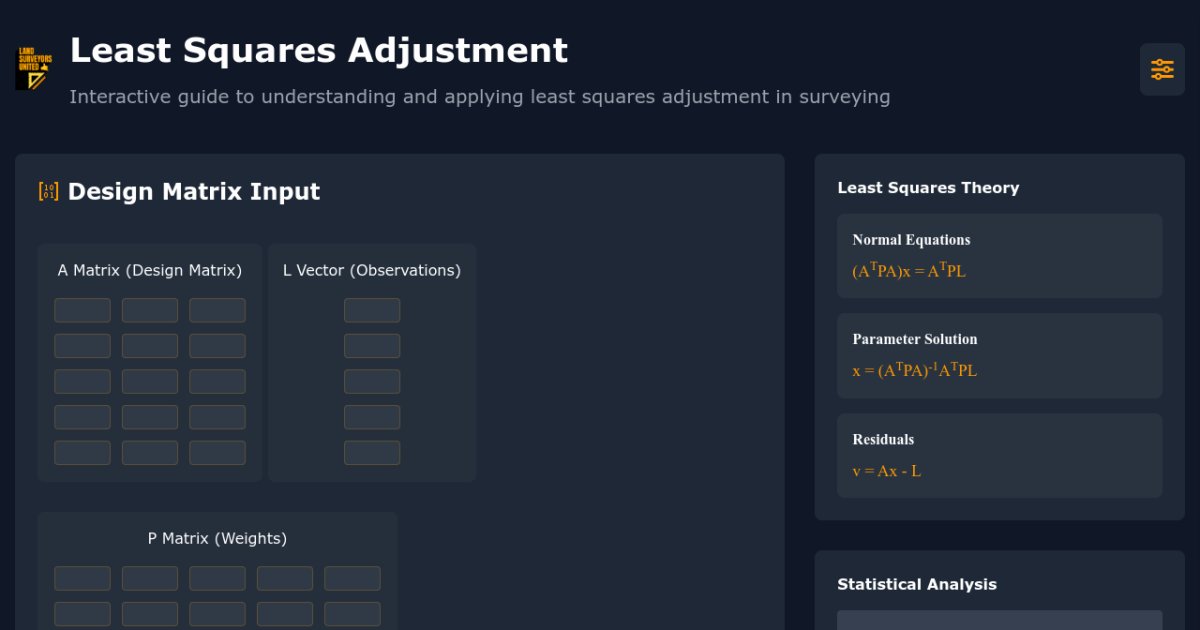The image size is (1200, 630).
Task: Click the A Matrix (Design Matrix) label
Action: click(x=149, y=270)
